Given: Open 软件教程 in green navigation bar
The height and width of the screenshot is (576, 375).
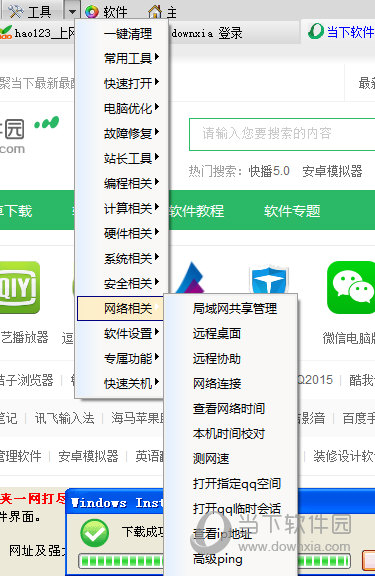Looking at the screenshot, I should click(196, 211).
